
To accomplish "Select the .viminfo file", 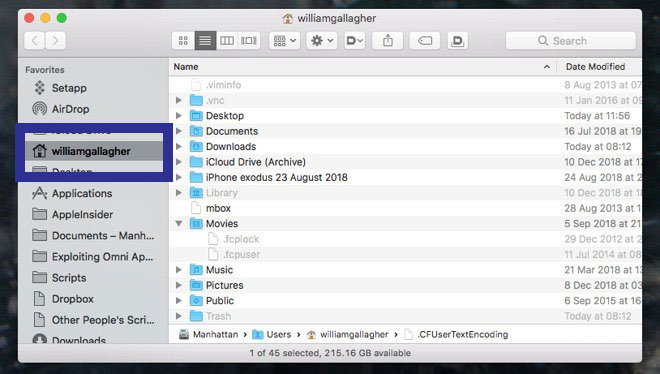I will click(x=223, y=85).
